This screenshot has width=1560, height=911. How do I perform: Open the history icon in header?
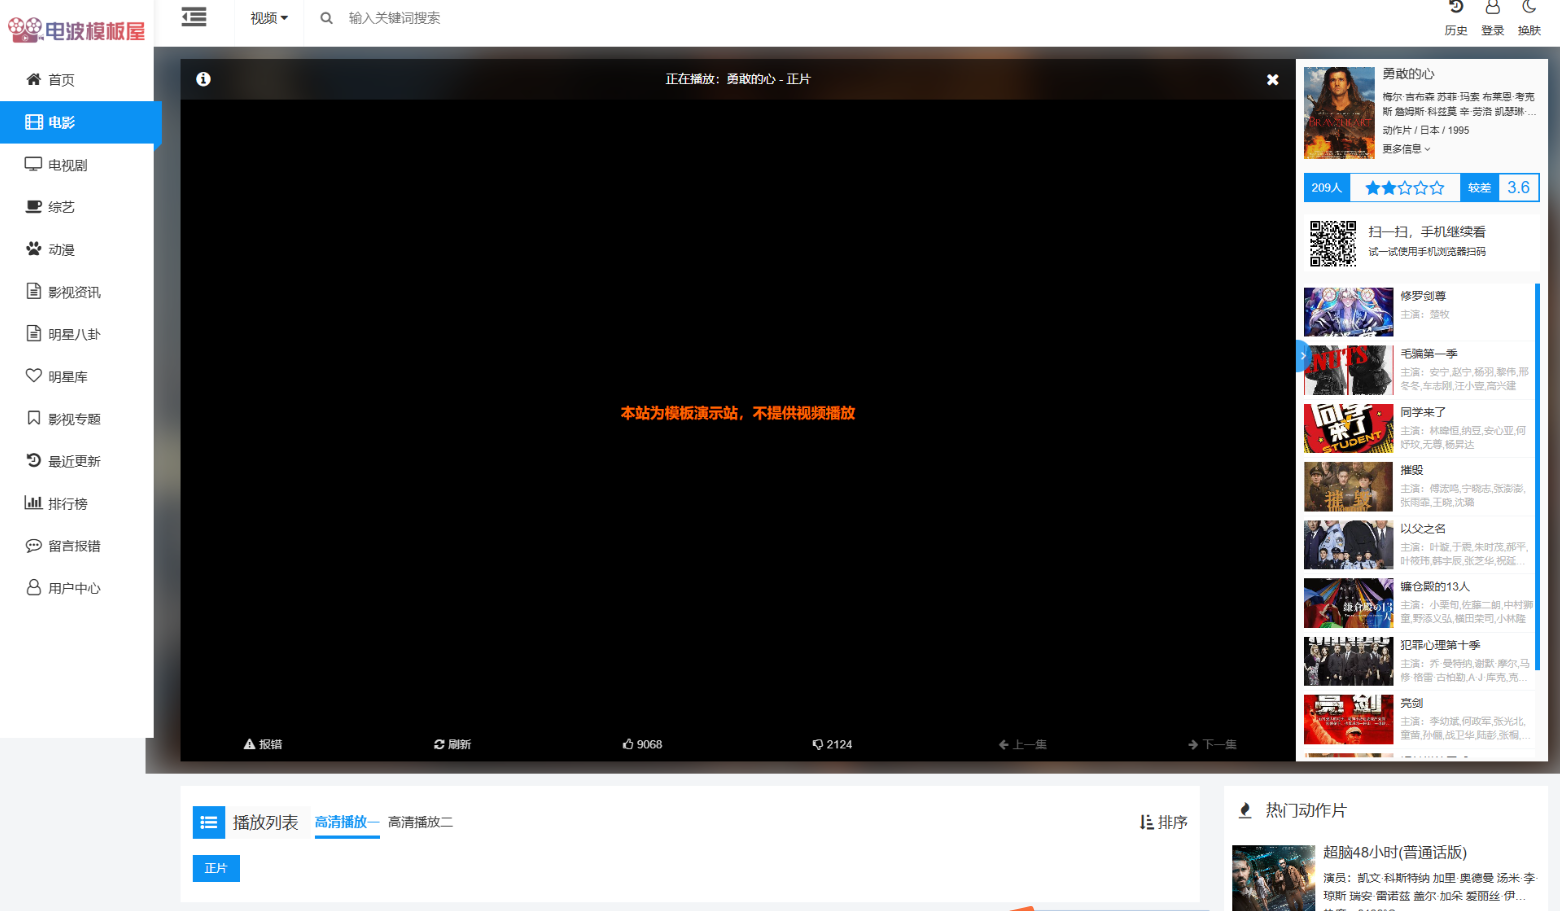pyautogui.click(x=1456, y=8)
